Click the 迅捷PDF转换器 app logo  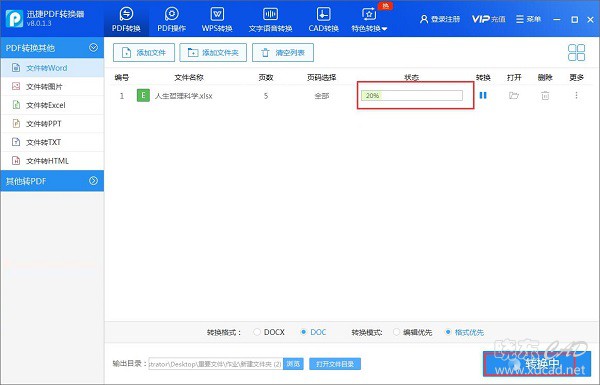click(14, 18)
